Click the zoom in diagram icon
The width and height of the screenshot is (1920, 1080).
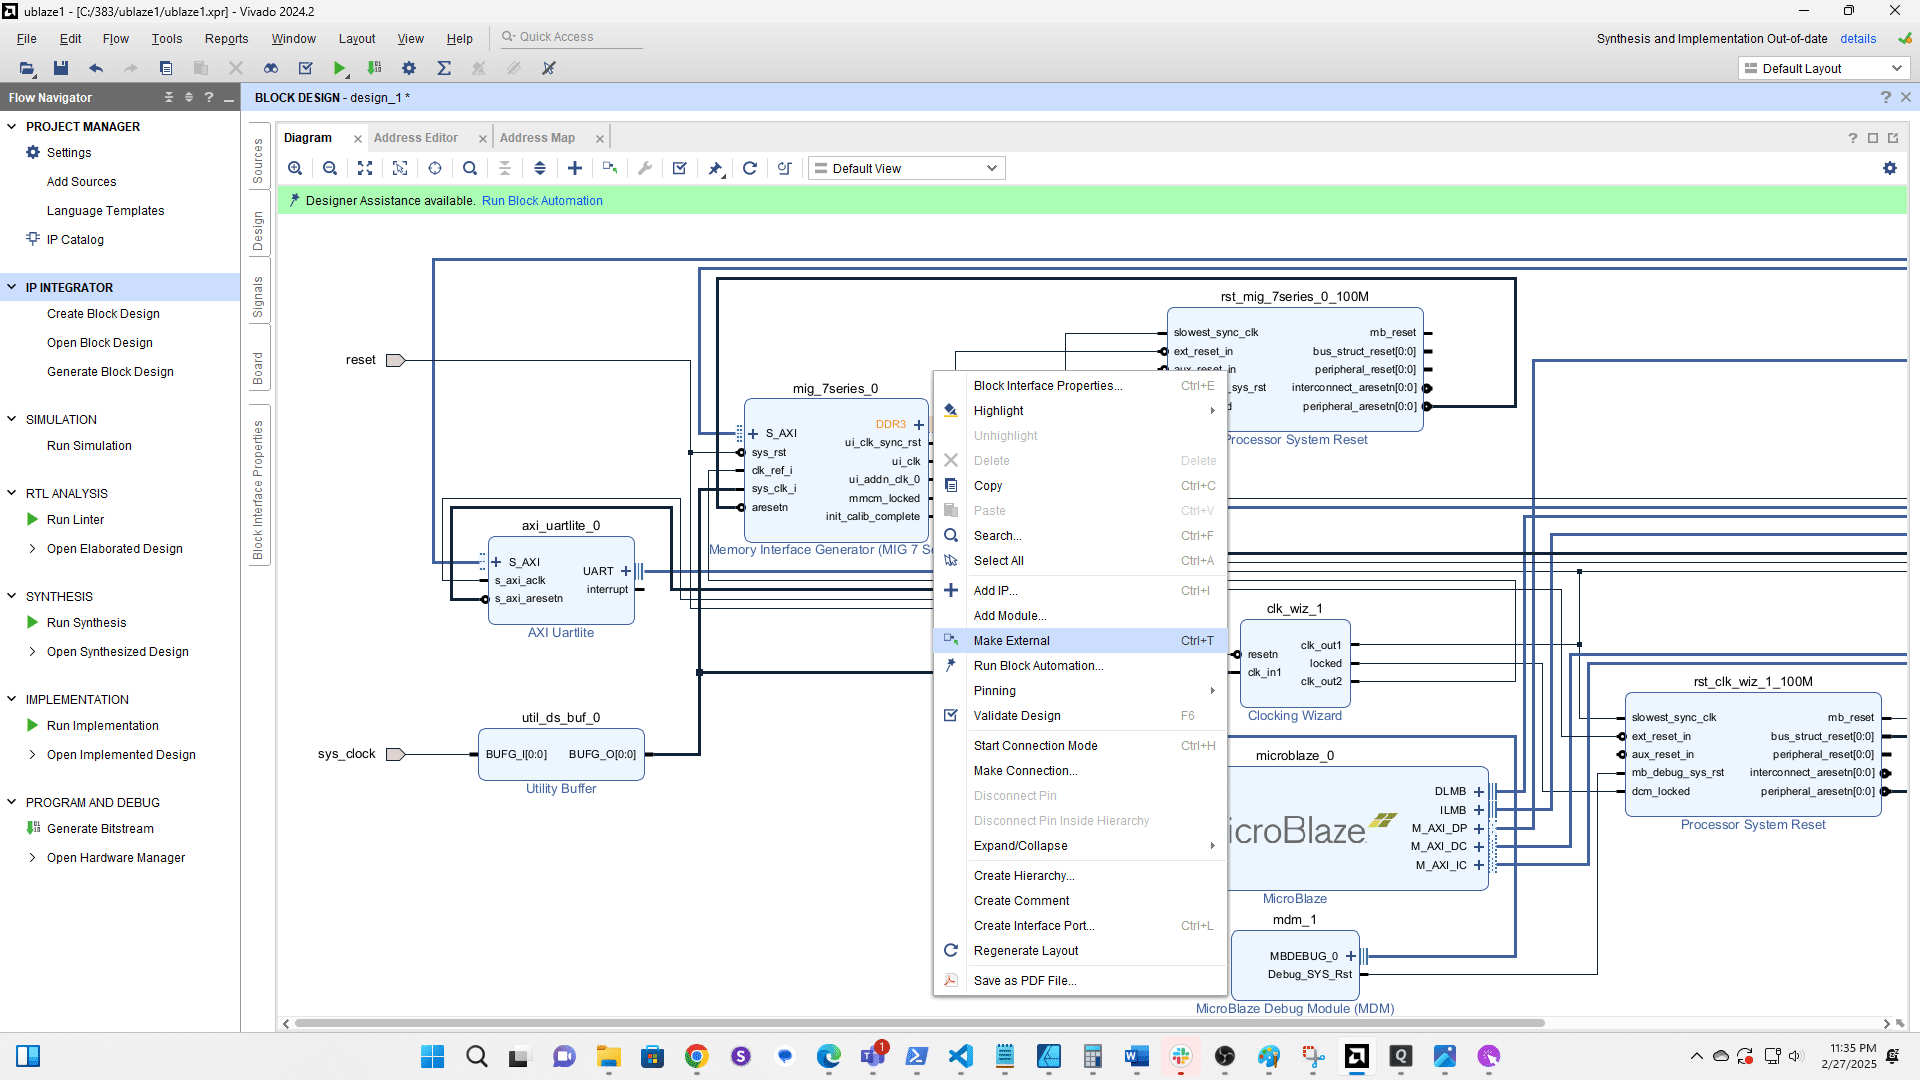pos(295,168)
